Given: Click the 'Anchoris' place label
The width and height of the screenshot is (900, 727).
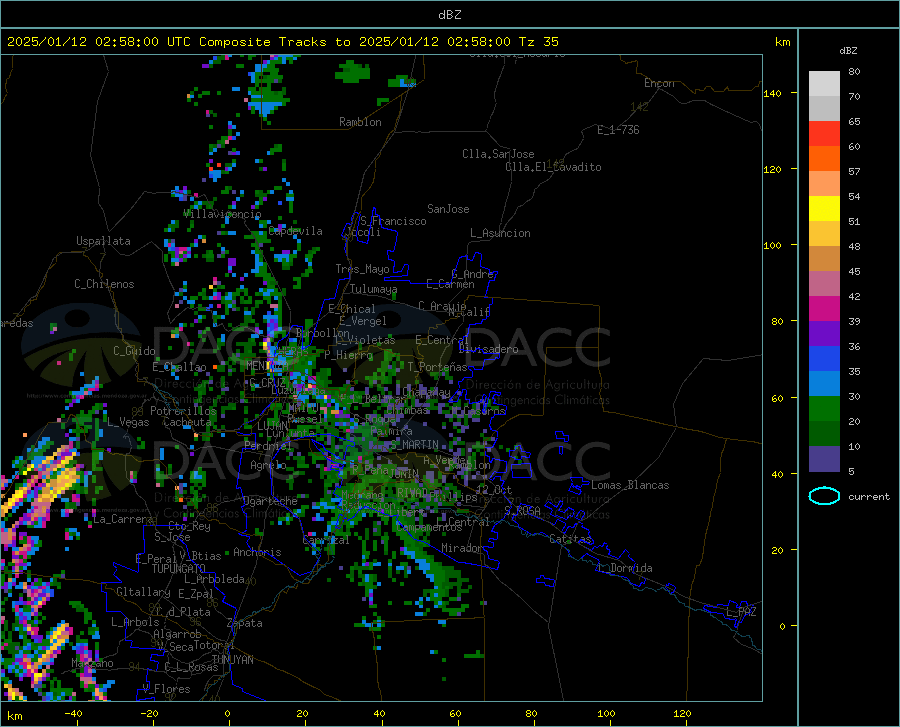Looking at the screenshot, I should [x=257, y=552].
